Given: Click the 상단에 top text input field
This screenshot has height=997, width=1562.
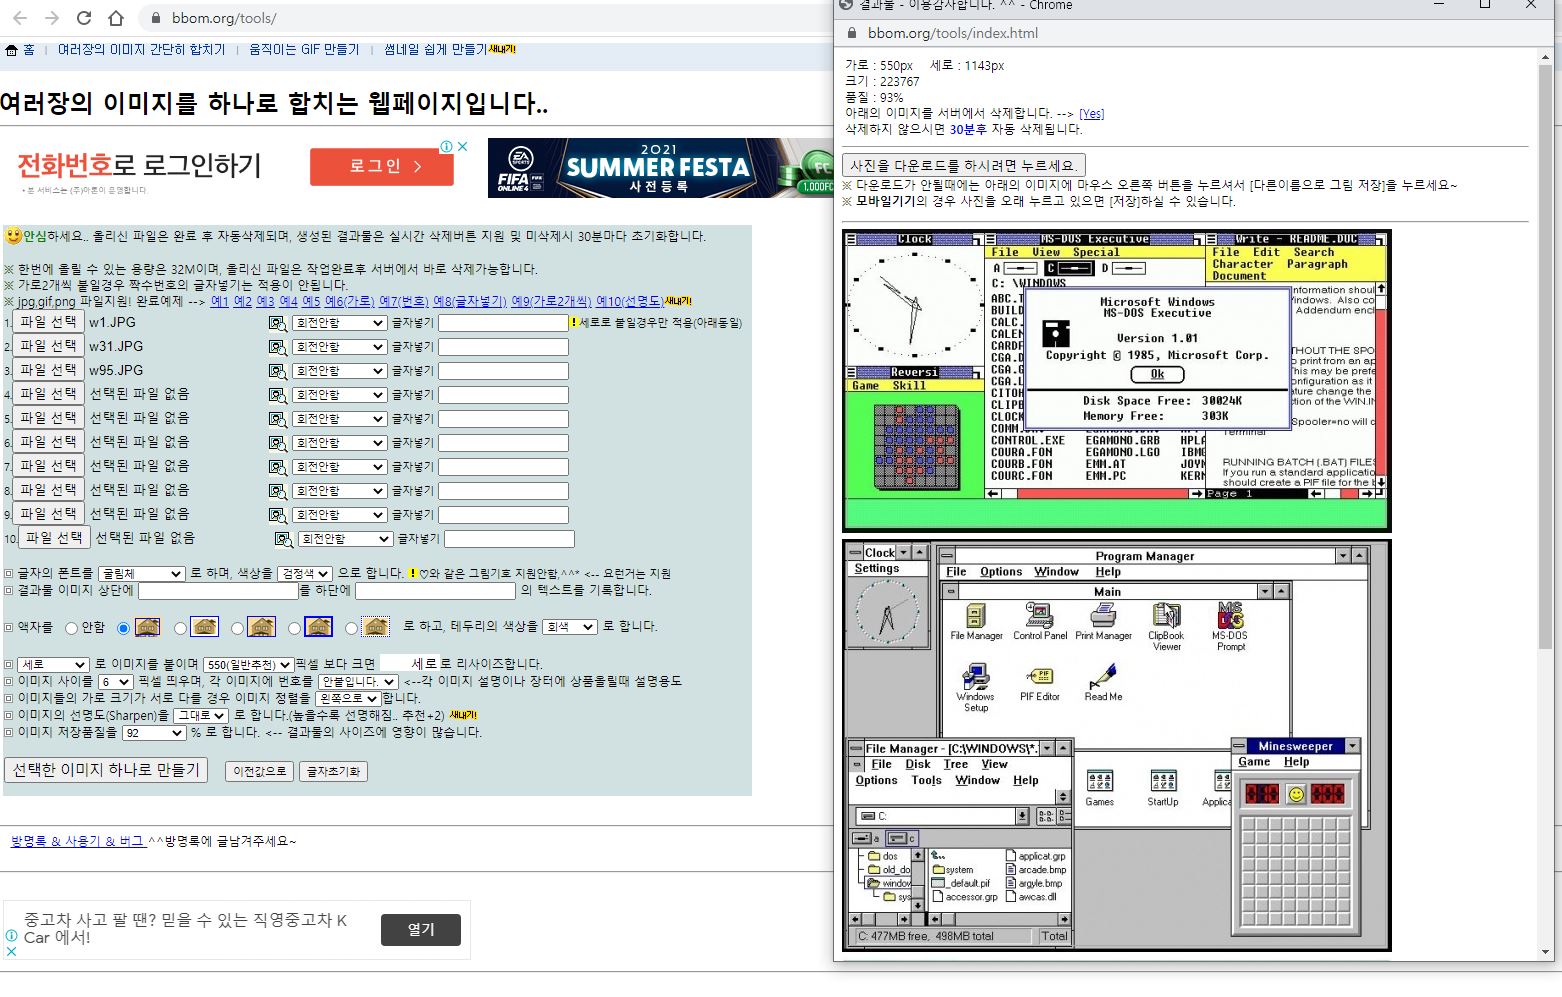Looking at the screenshot, I should coord(218,591).
